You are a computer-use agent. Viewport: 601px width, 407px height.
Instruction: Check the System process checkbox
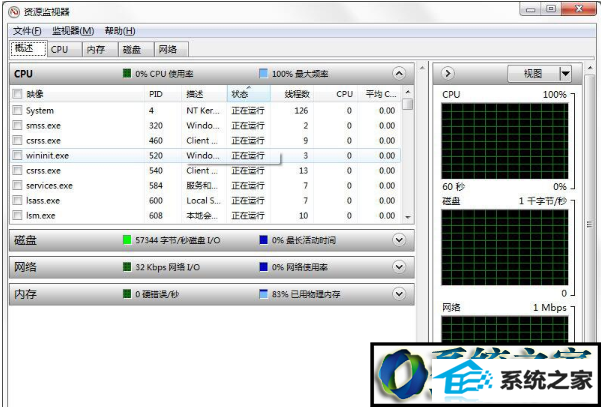coord(17,110)
